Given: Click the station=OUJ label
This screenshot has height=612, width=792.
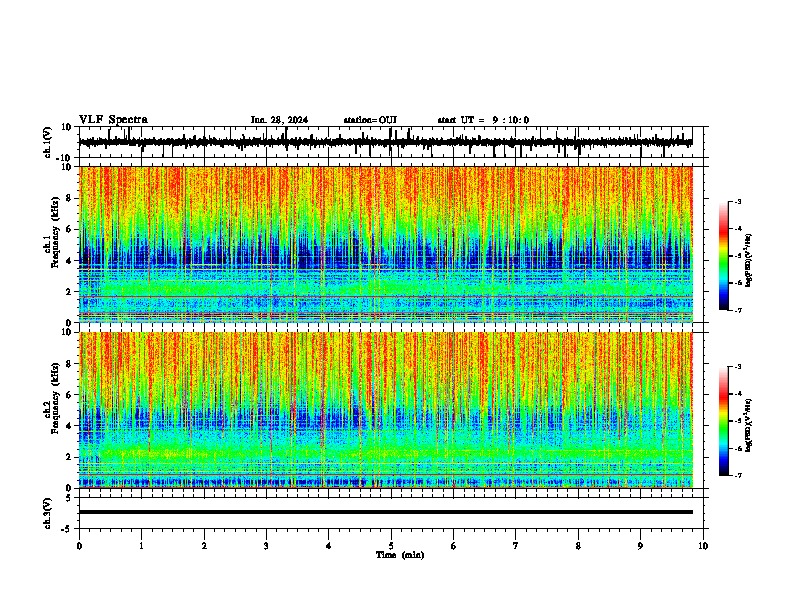Looking at the screenshot, I should click(370, 120).
